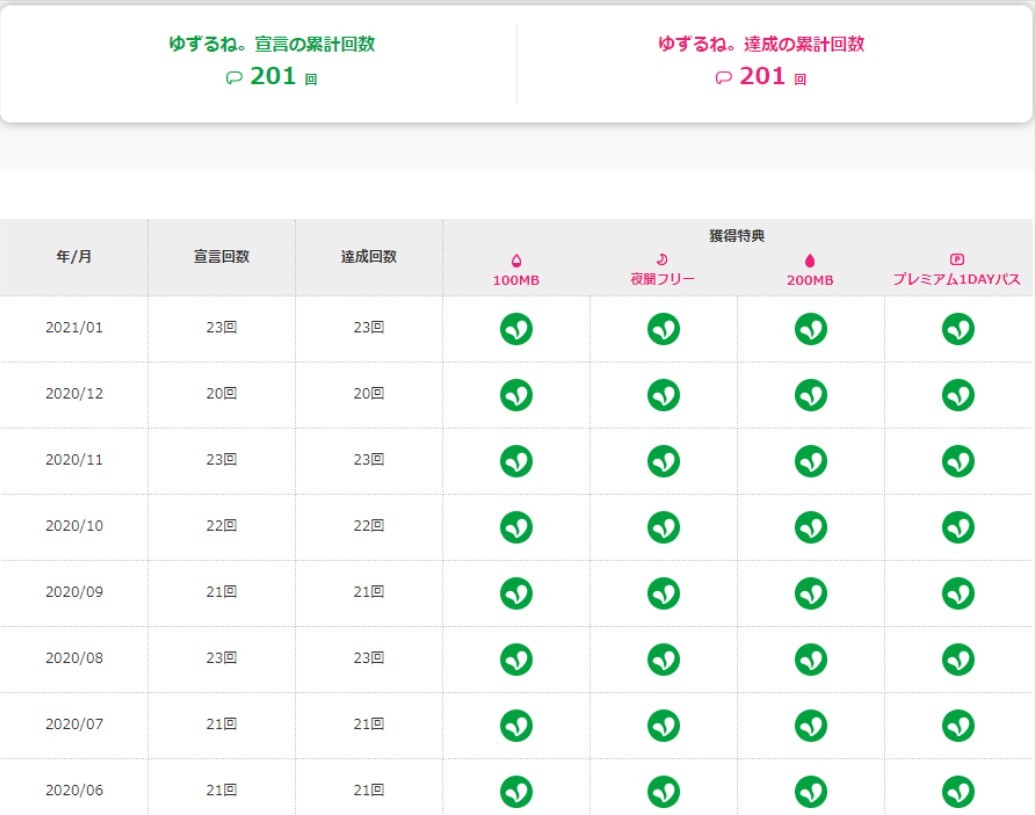1035x815 pixels.
Task: Click 200MB badge icon for 2020/07
Action: 810,725
